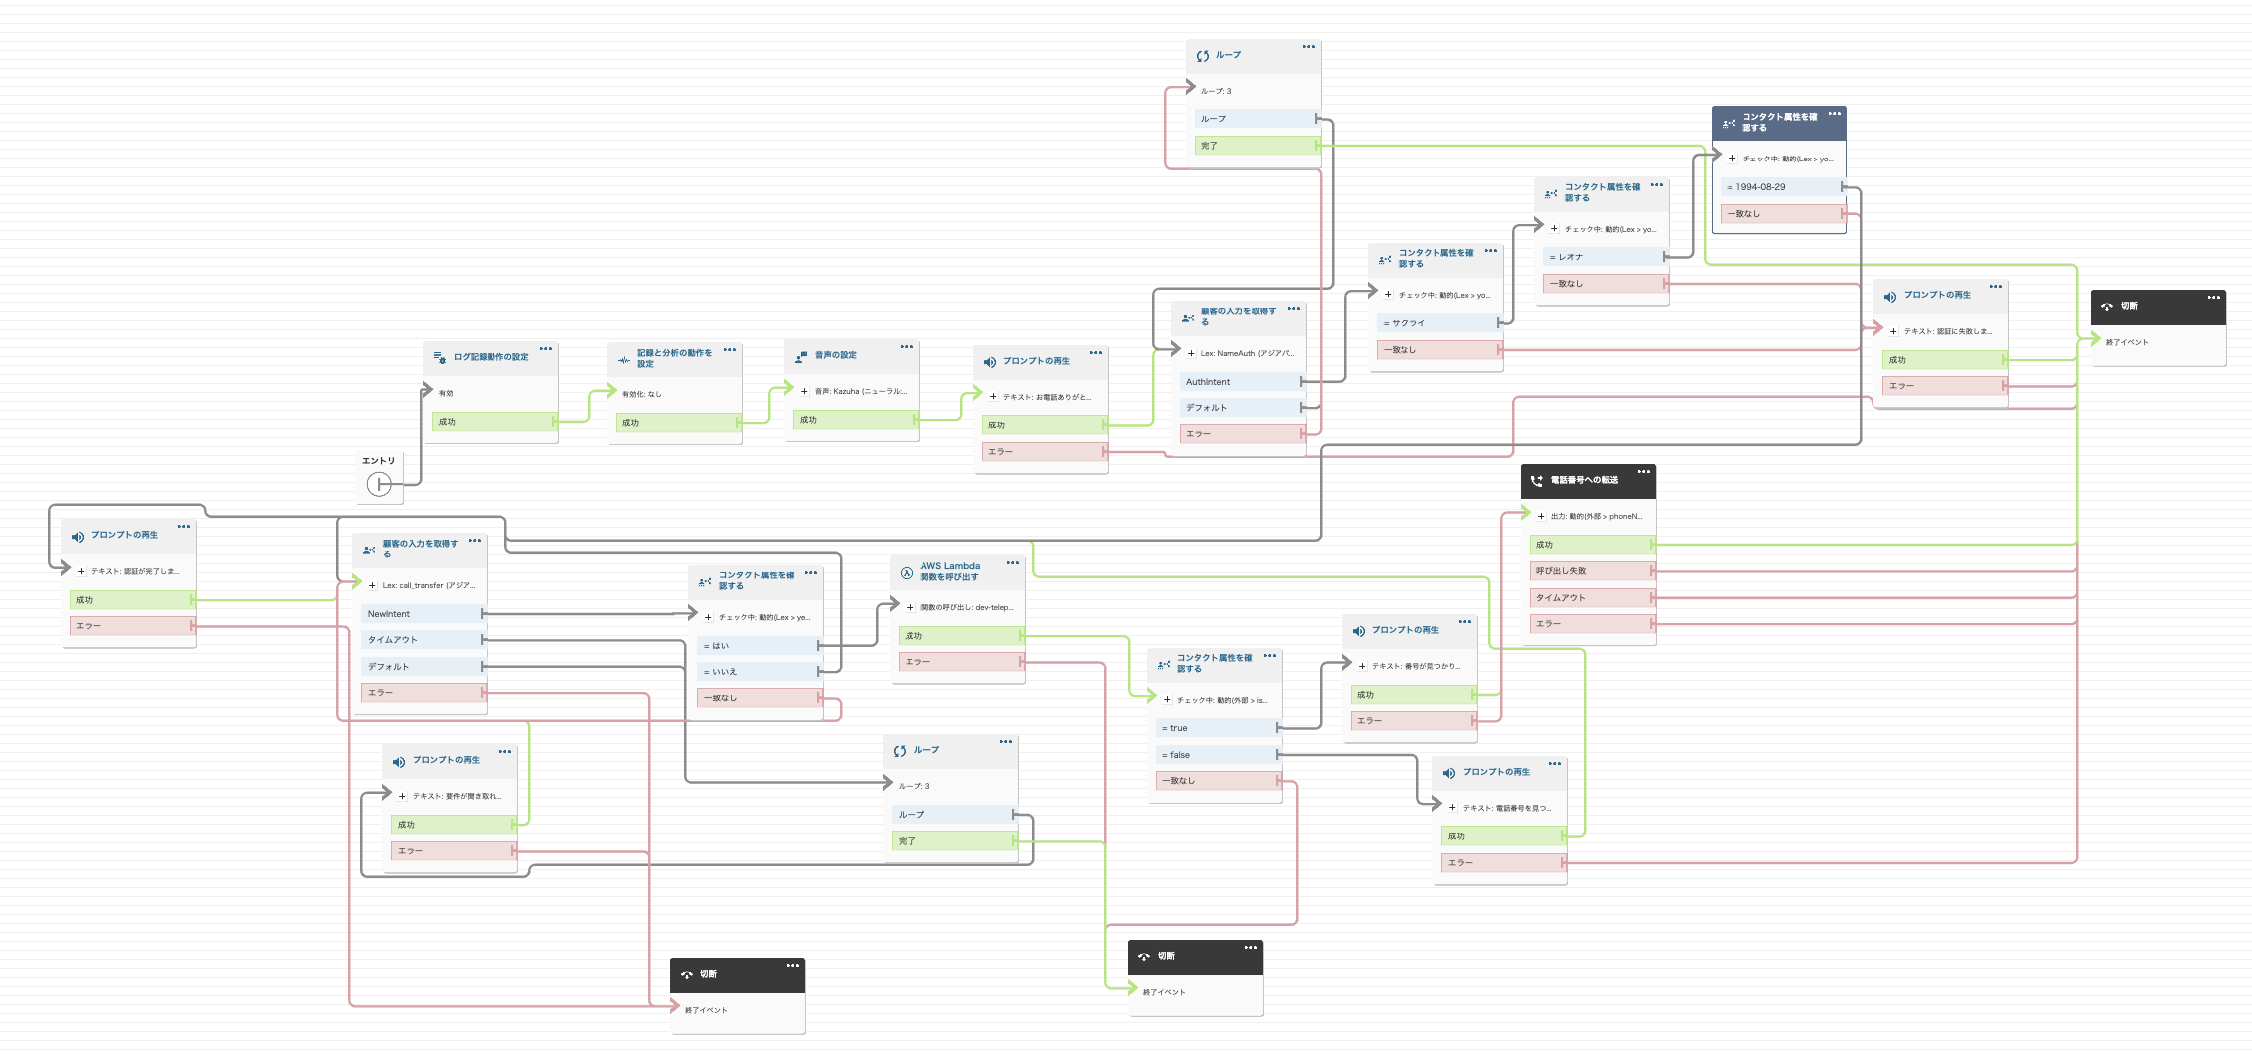Click attribute icon on true/false check block
2252x1057 pixels.
point(1163,665)
